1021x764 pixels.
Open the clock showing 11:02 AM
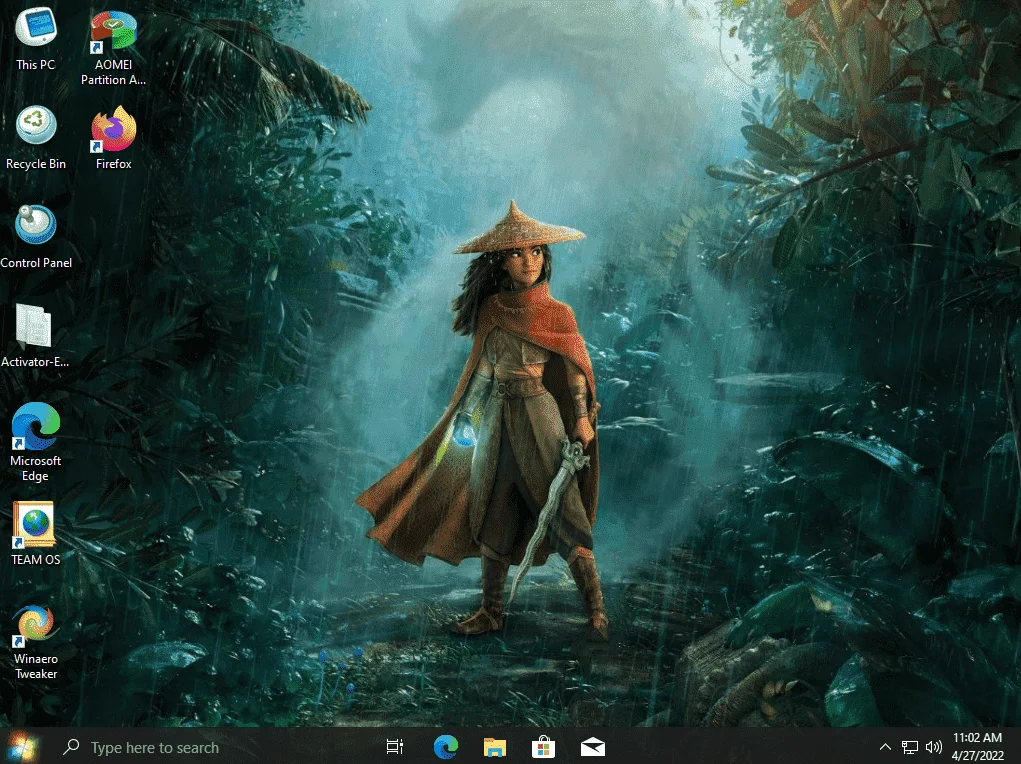click(977, 746)
